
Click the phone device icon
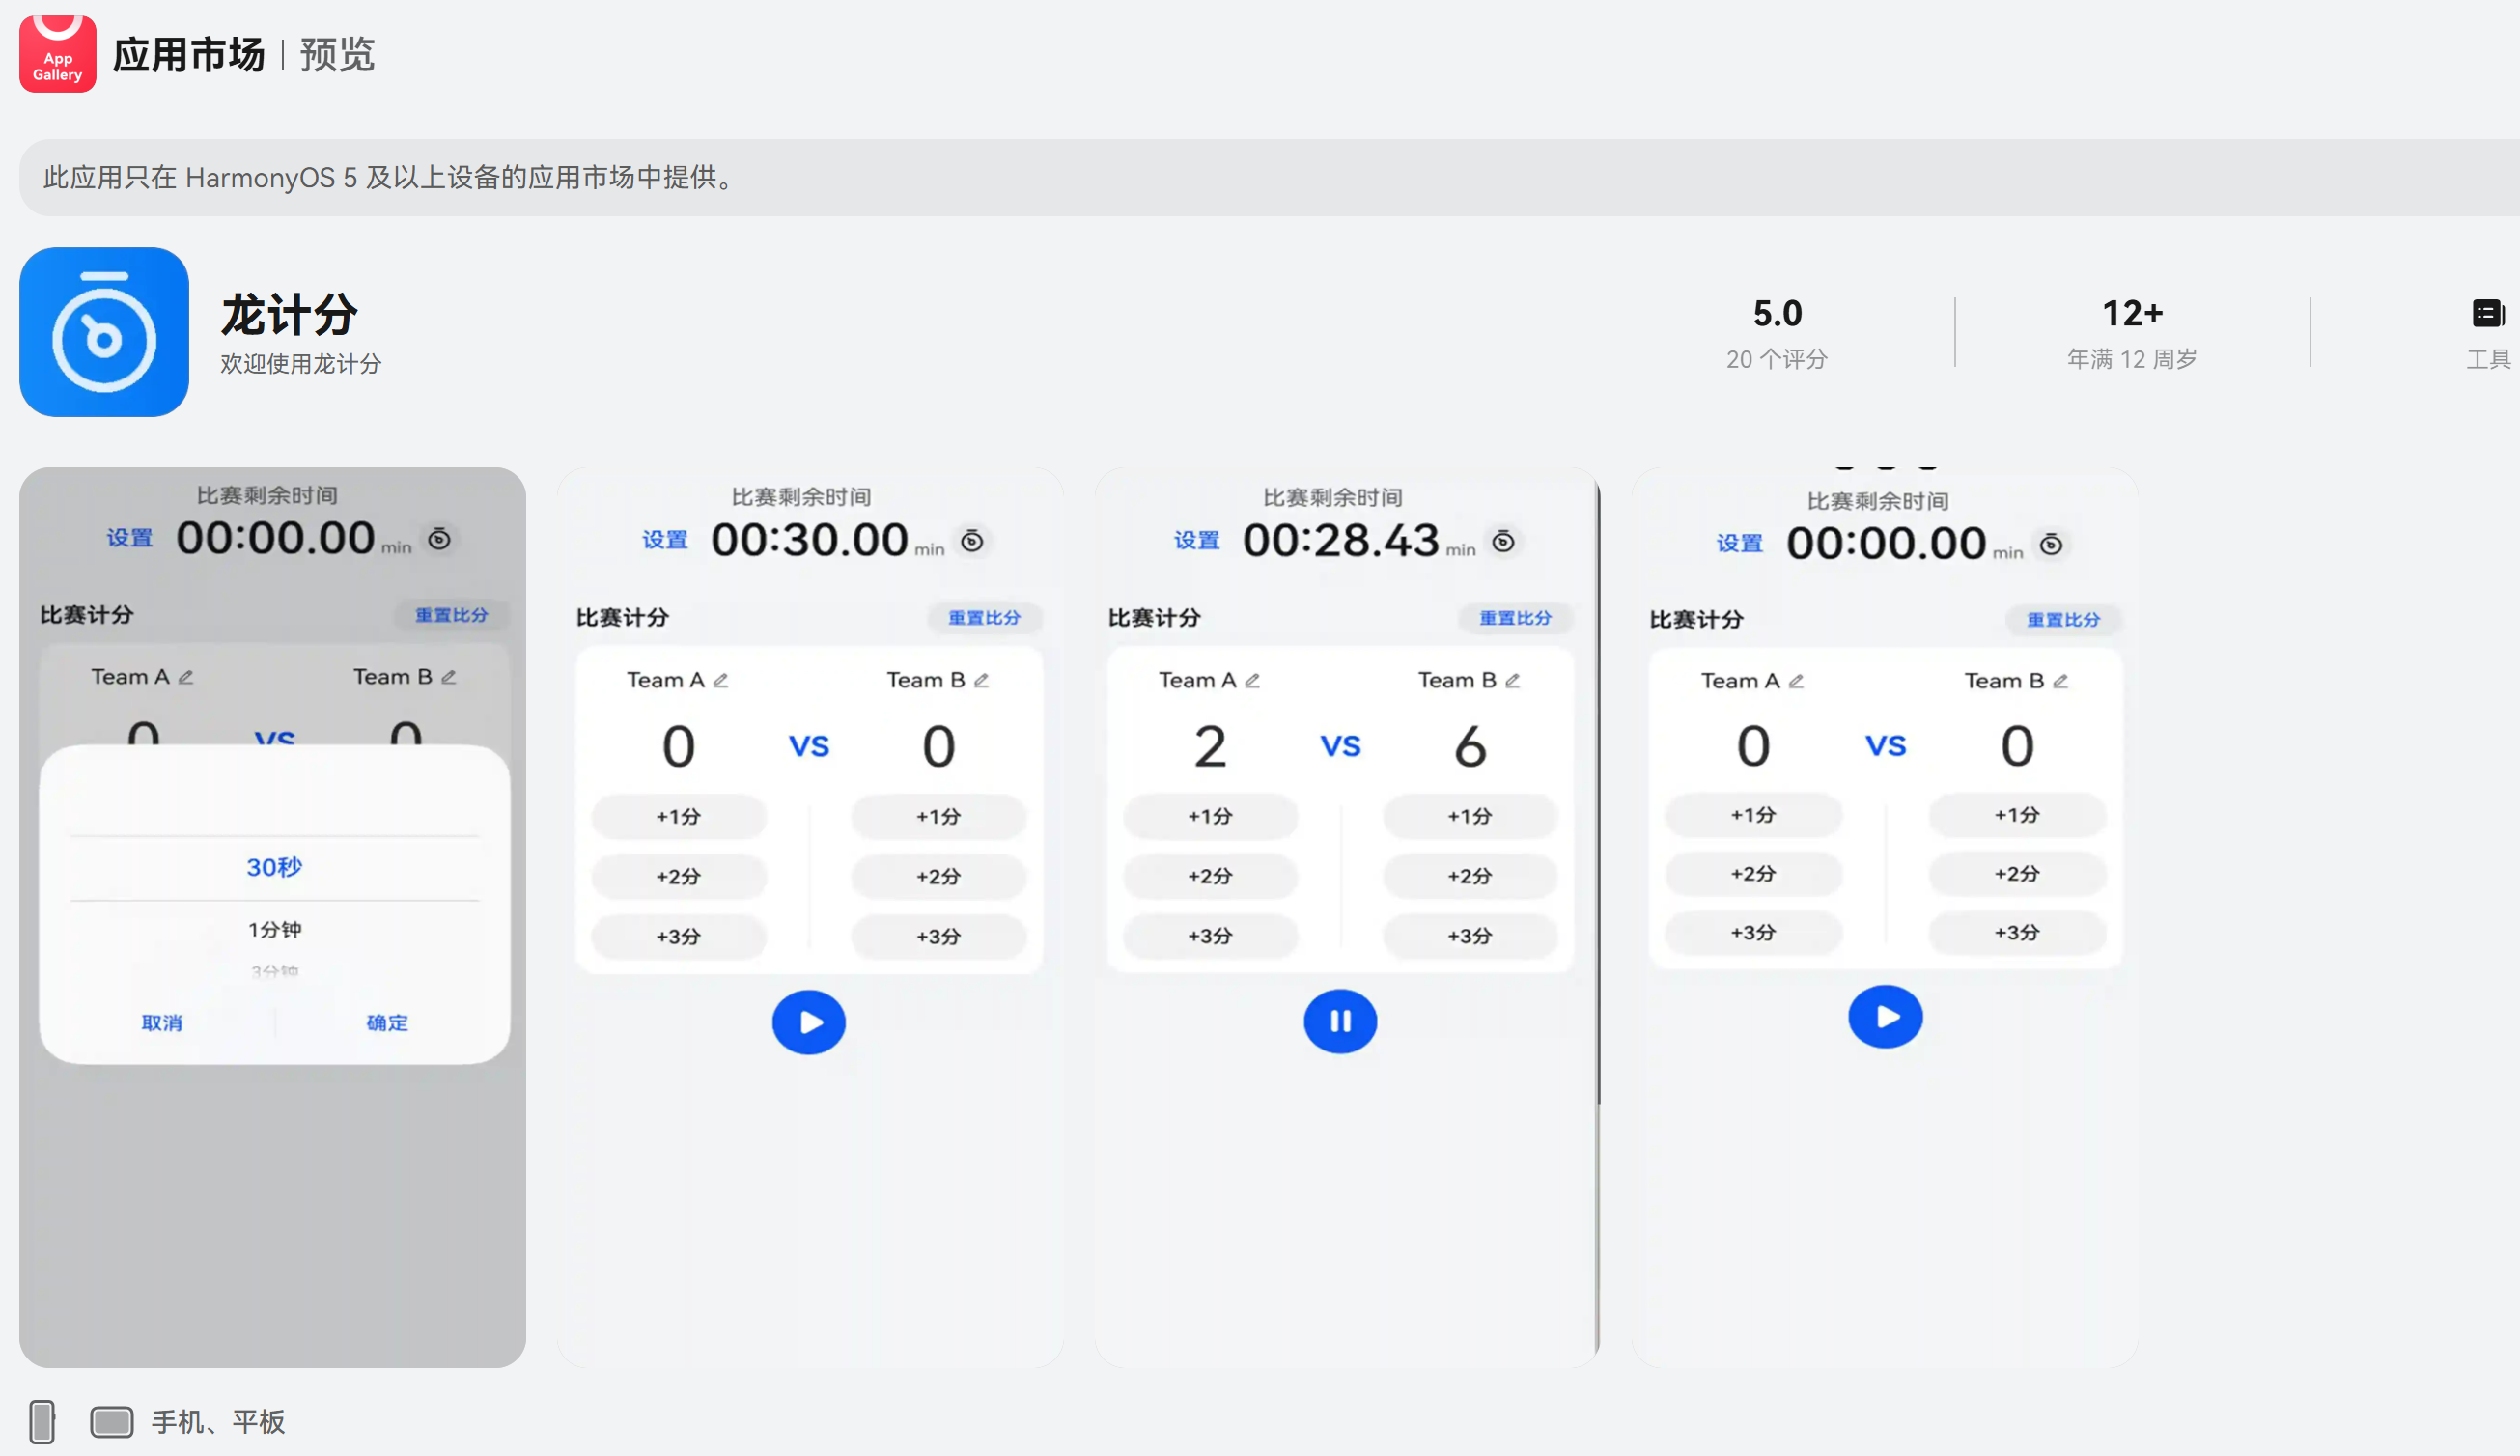(42, 1421)
